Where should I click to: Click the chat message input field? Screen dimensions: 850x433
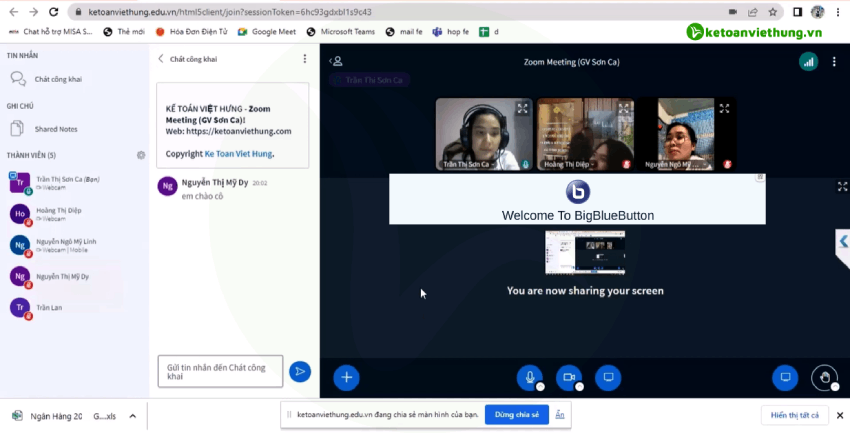(220, 371)
